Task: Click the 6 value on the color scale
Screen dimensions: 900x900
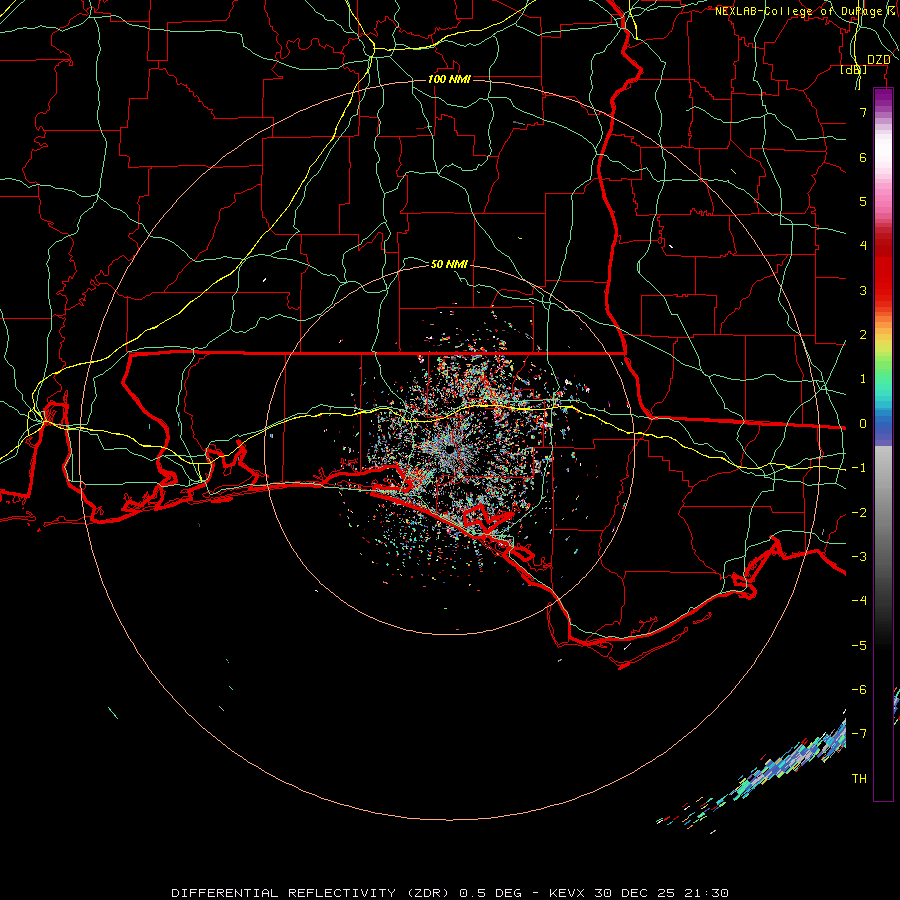Action: tap(863, 157)
